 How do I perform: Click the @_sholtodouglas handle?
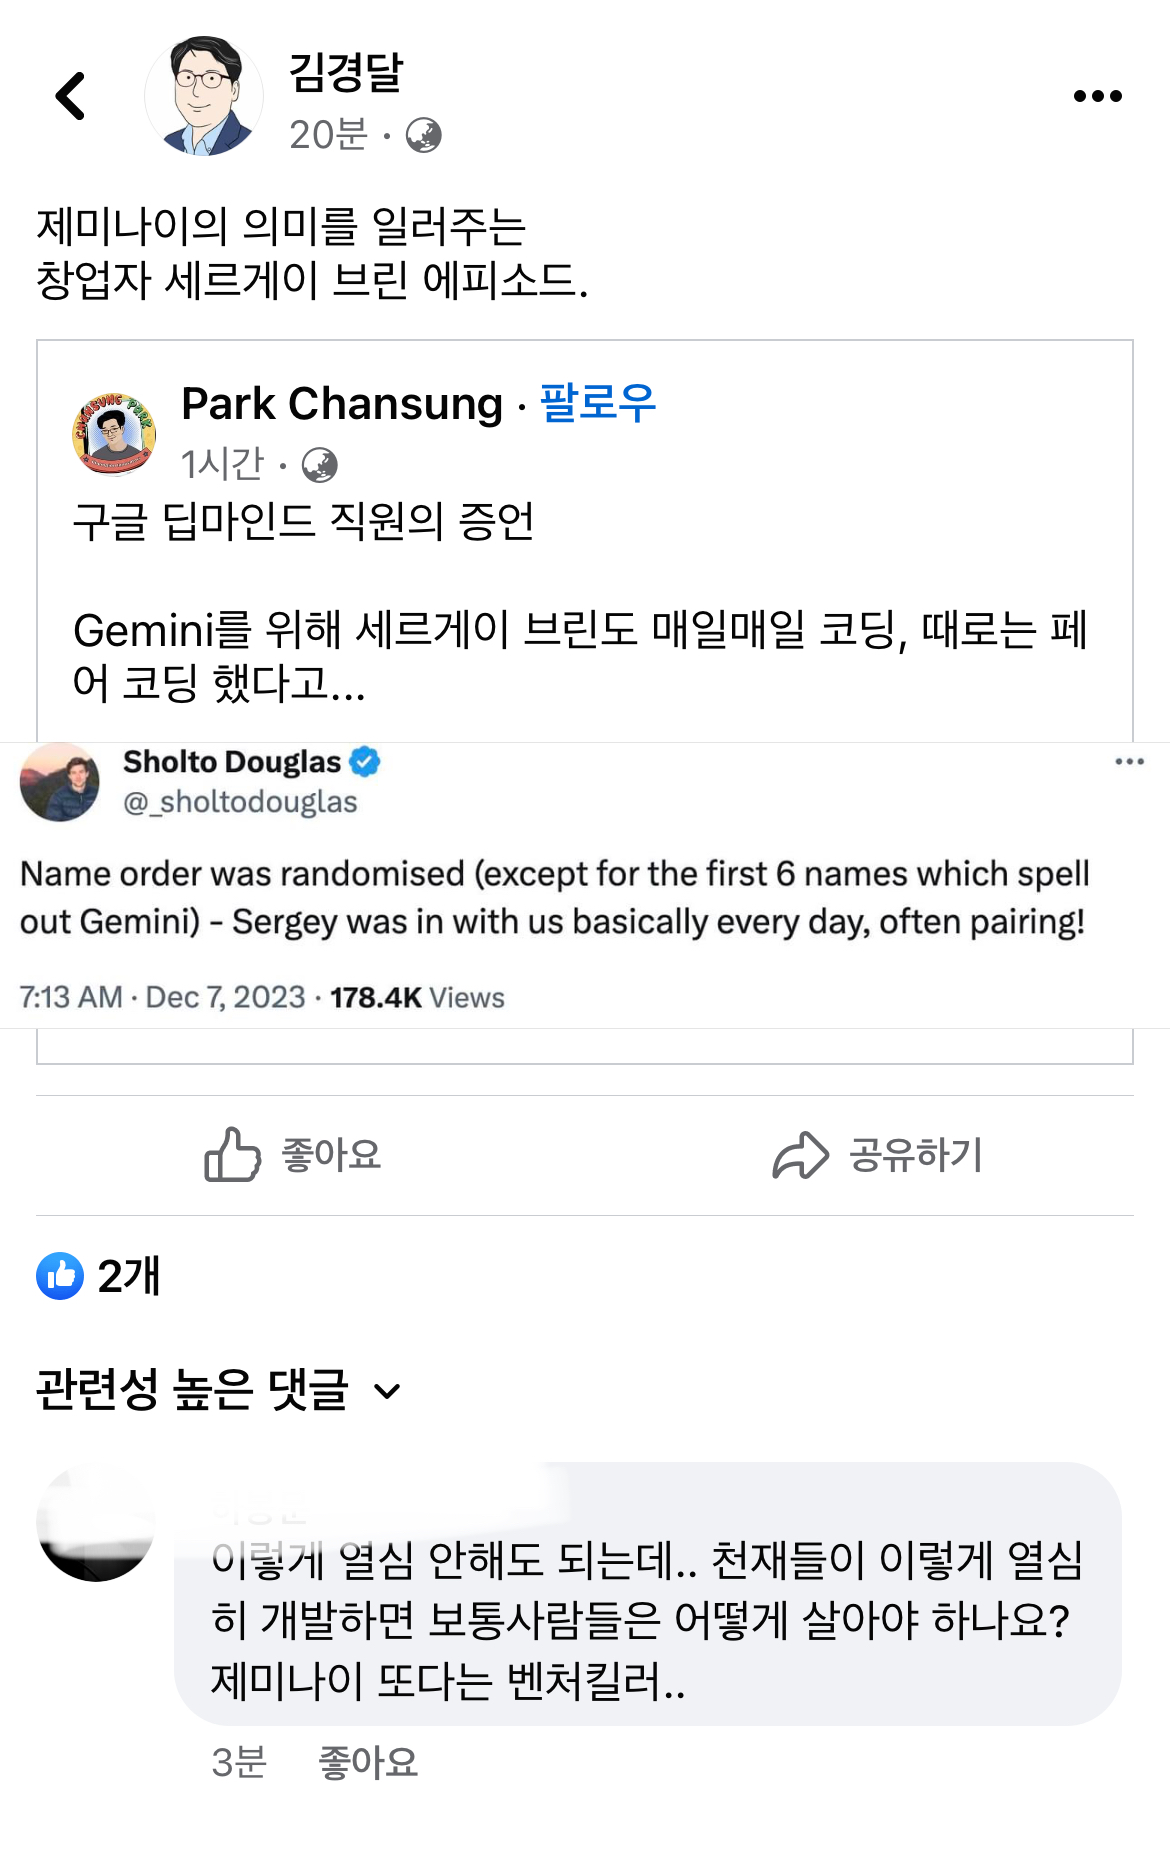pos(240,802)
